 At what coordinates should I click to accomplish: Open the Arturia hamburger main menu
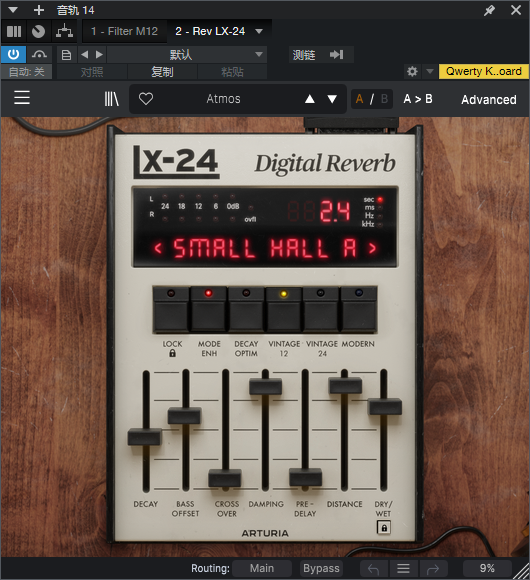pos(22,98)
